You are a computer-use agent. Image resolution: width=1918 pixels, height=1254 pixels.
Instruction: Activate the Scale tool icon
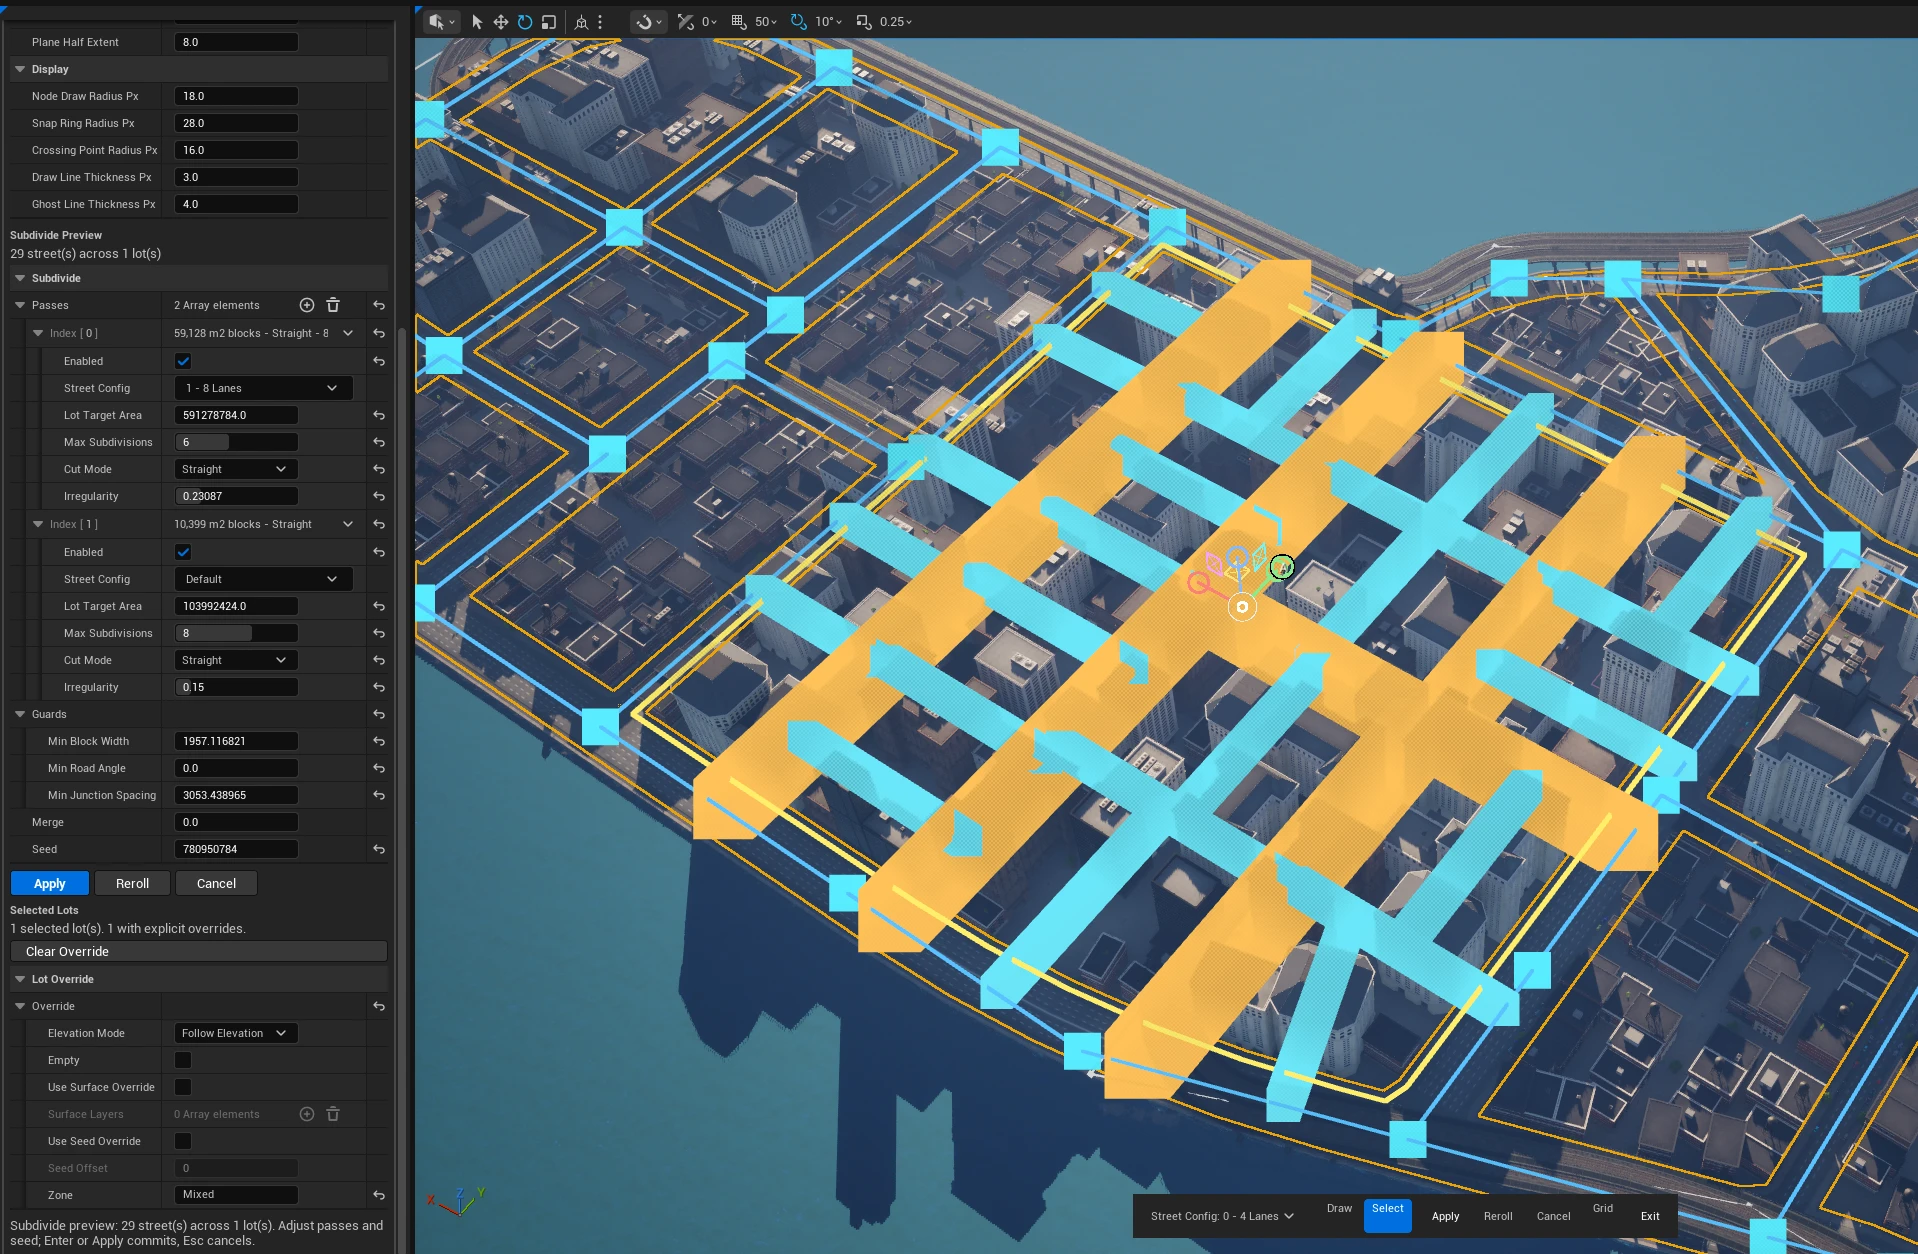(x=549, y=21)
